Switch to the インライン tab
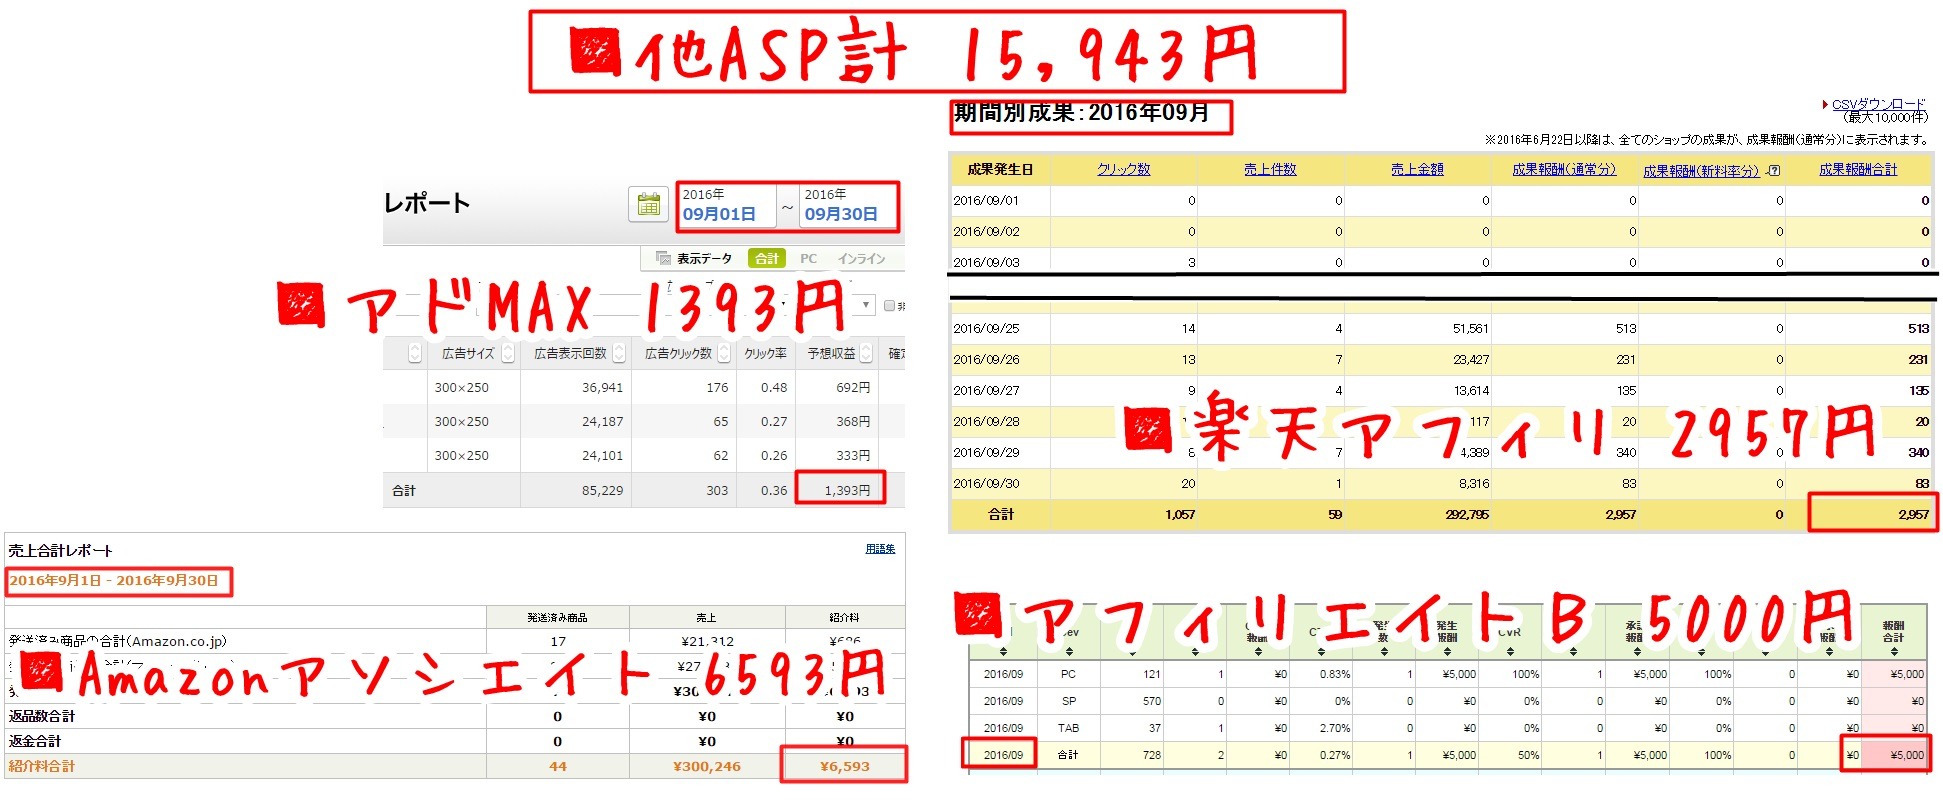 861,258
